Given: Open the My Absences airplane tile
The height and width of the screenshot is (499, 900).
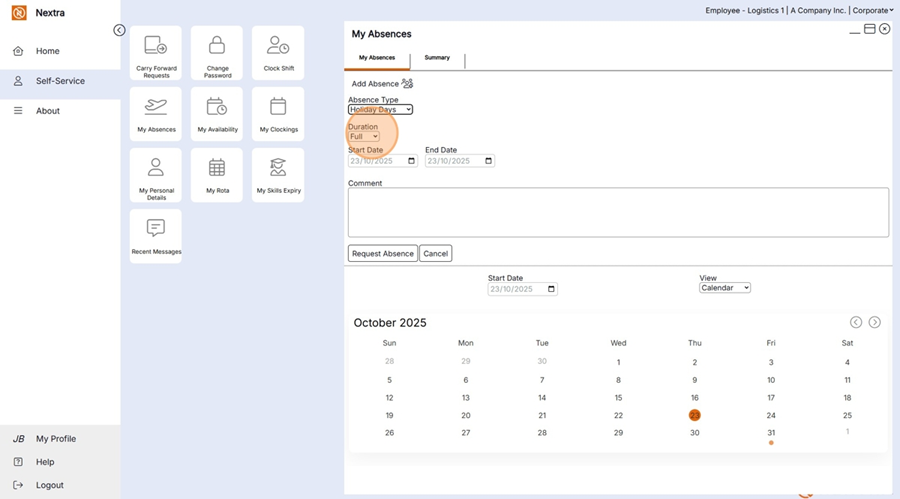Looking at the screenshot, I should tap(156, 114).
